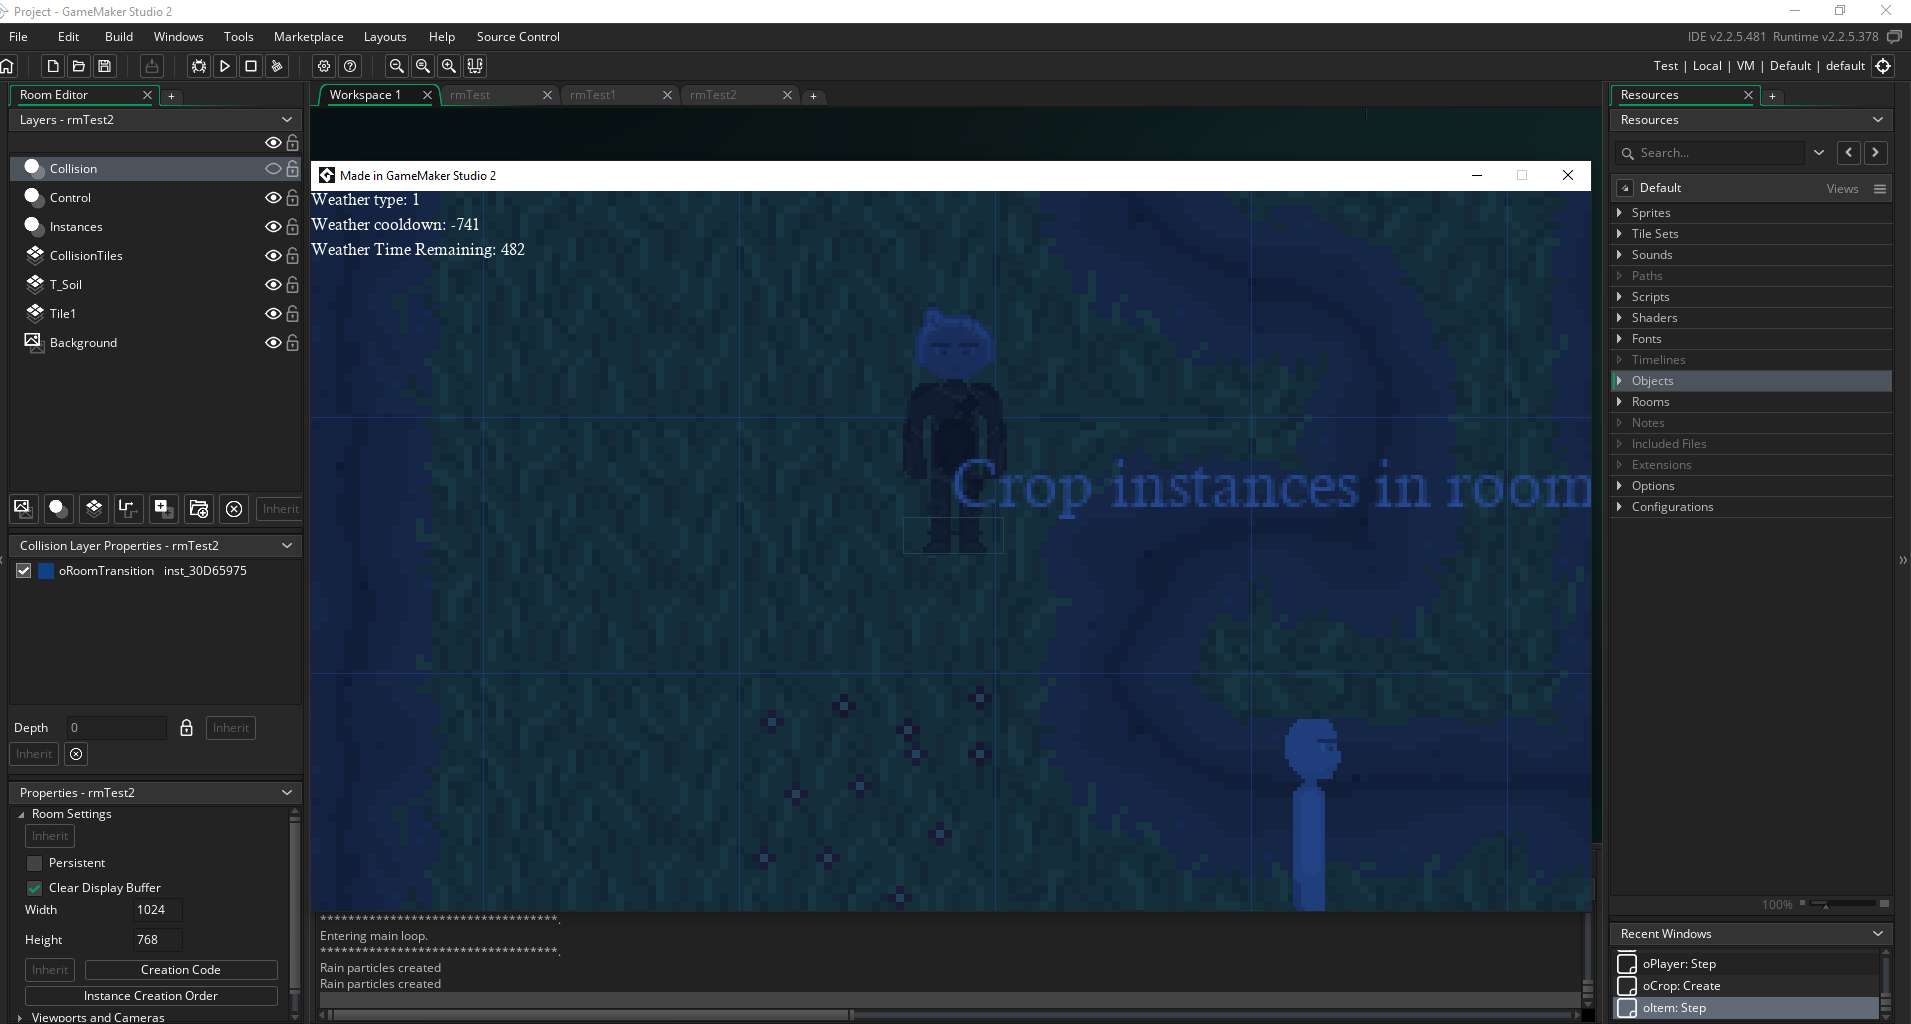The width and height of the screenshot is (1911, 1024).
Task: Add a new path layer
Action: pos(127,508)
